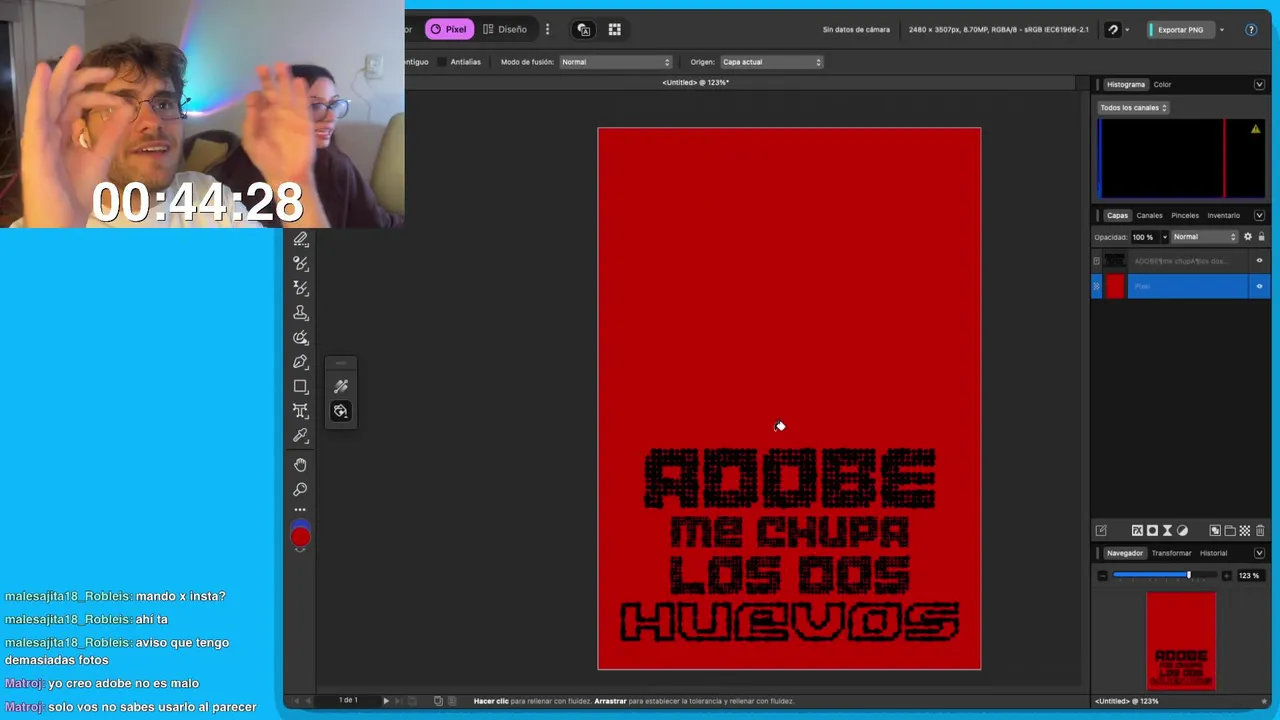
Task: Select the red Pixel layer thumbnail
Action: 1115,286
